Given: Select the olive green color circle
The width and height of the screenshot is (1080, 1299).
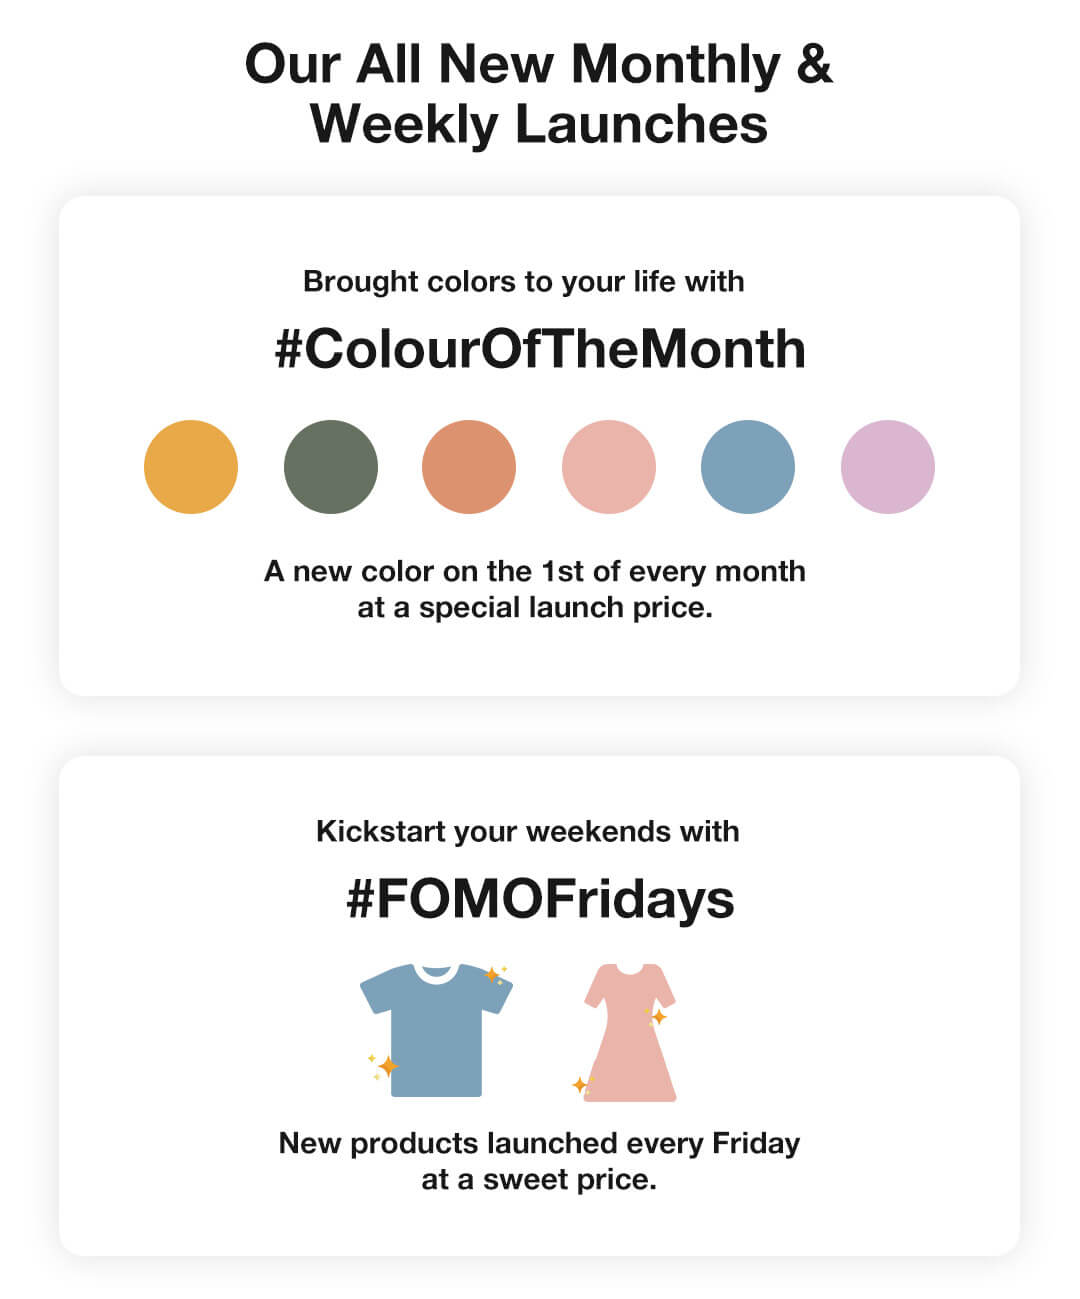Looking at the screenshot, I should 331,467.
